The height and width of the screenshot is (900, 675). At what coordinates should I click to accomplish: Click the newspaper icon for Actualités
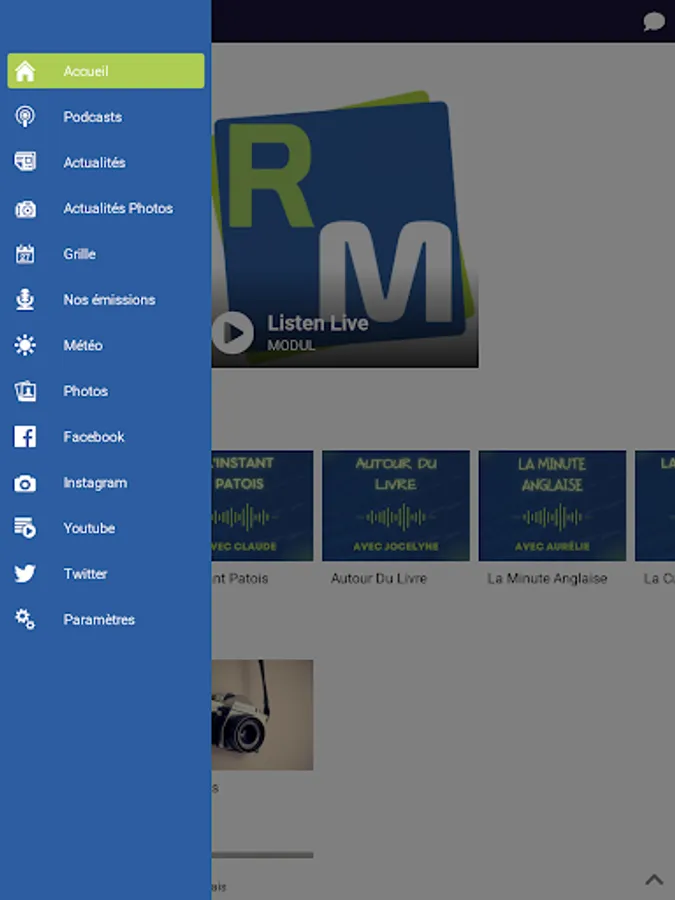25,162
